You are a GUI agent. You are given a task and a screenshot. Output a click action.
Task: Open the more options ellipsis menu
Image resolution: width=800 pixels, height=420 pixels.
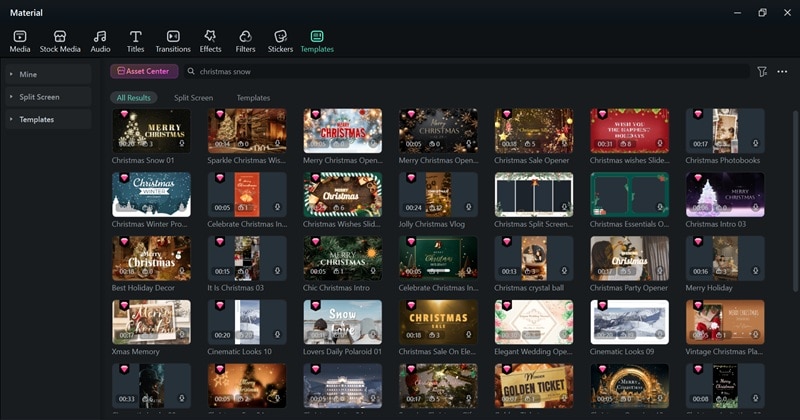782,72
